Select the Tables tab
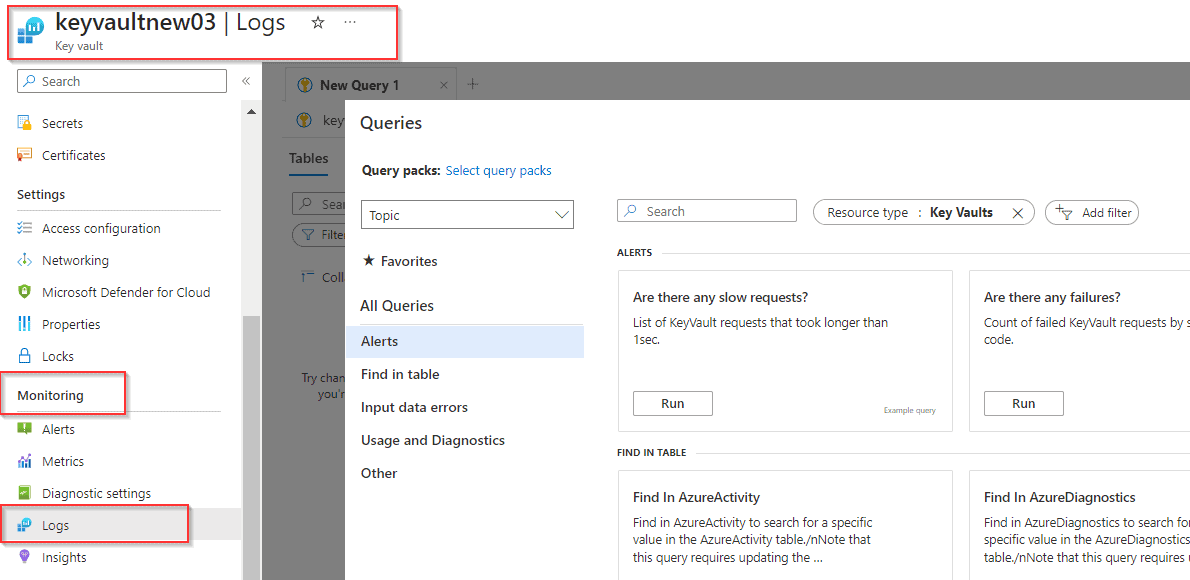Screen dimensions: 1190x580 (308, 158)
